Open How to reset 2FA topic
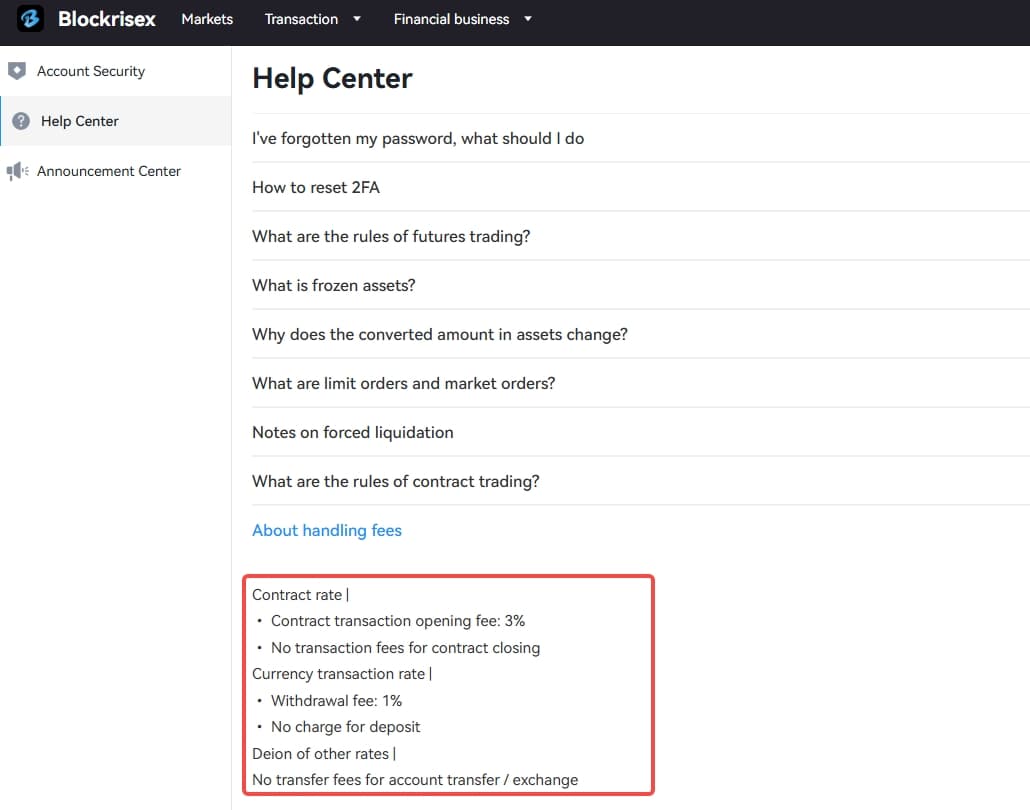The image size is (1030, 810). click(x=316, y=187)
